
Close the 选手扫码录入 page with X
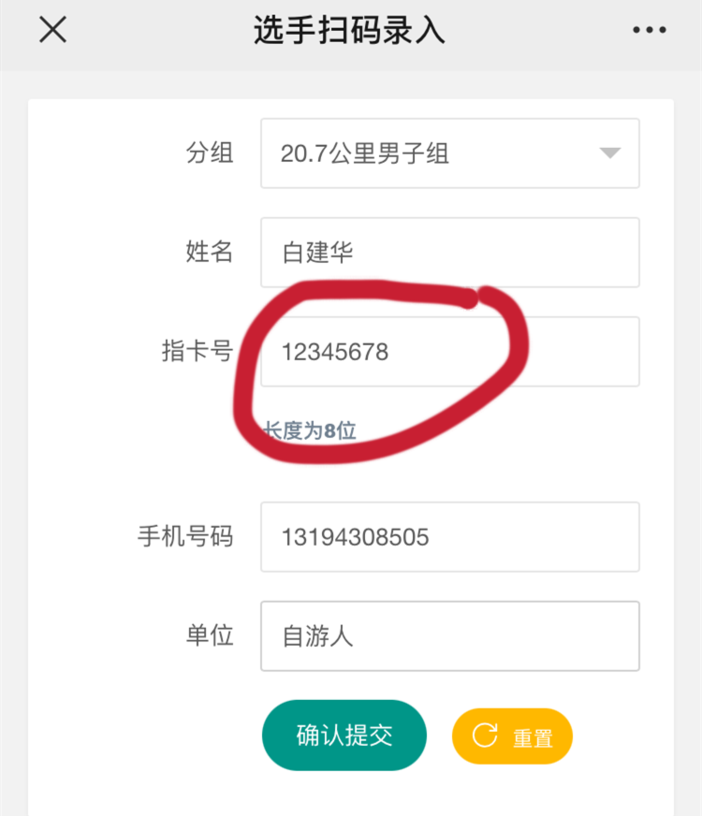click(x=52, y=30)
